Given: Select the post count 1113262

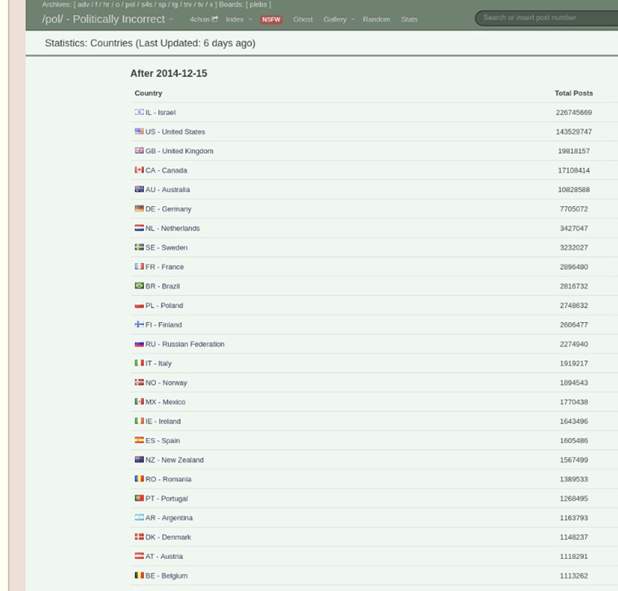Looking at the screenshot, I should [x=573, y=576].
